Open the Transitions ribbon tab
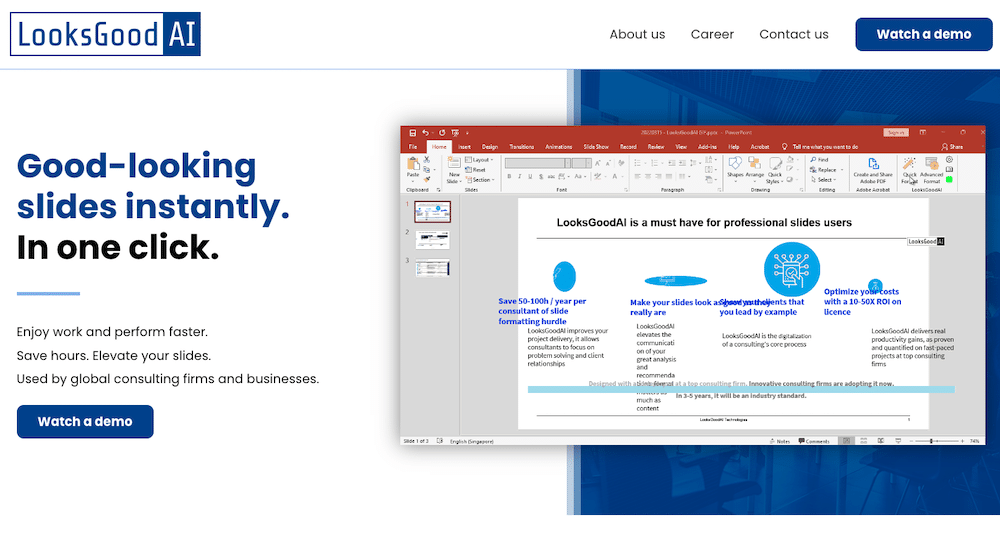The height and width of the screenshot is (553, 1000). coord(522,147)
